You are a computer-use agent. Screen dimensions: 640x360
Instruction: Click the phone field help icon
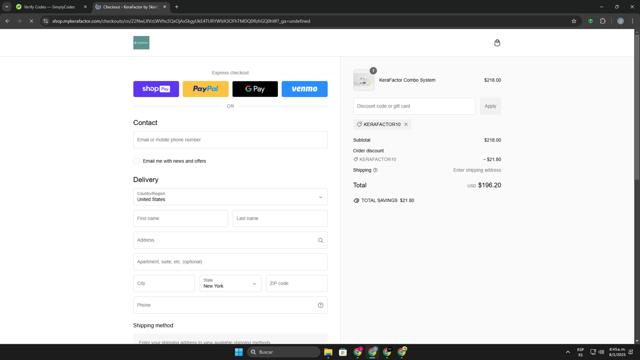[x=320, y=305]
